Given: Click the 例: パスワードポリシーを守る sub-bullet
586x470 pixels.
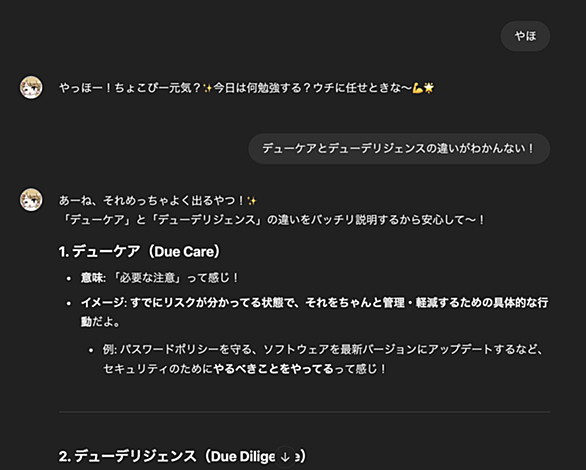Looking at the screenshot, I should coord(323,359).
